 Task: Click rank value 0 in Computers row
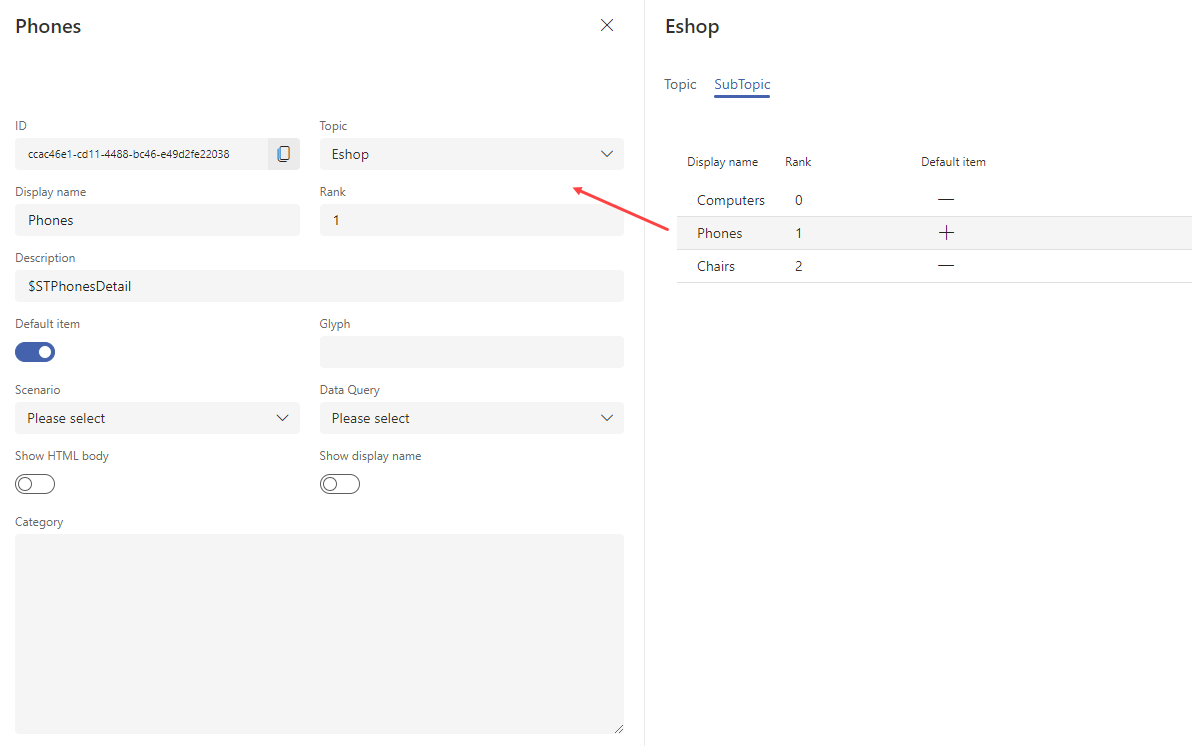click(x=798, y=200)
